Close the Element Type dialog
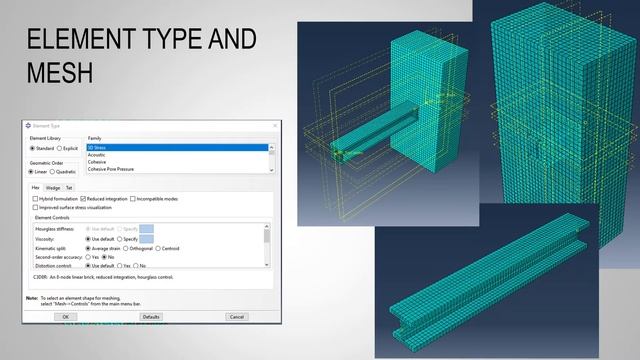The image size is (640, 360). (275, 126)
